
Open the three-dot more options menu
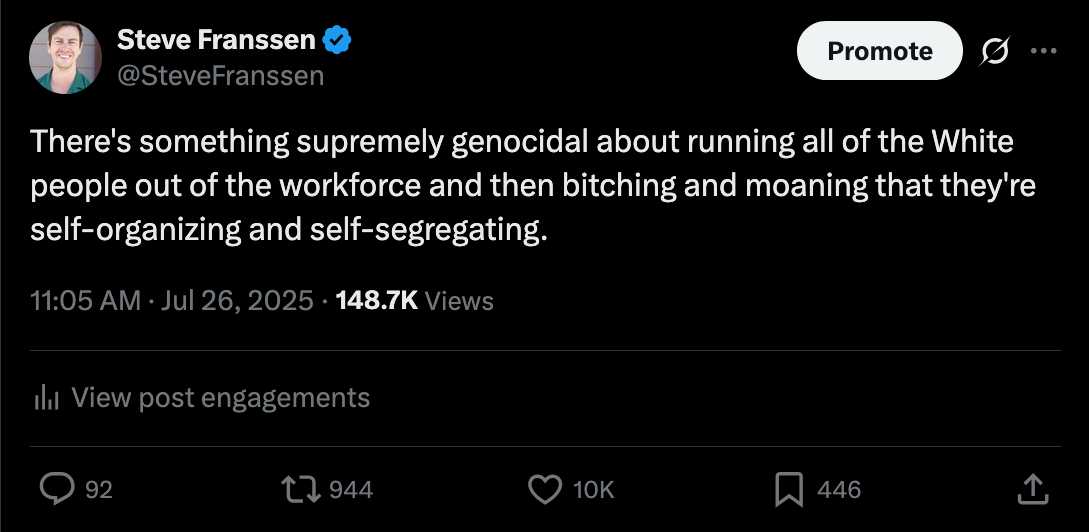[1043, 51]
